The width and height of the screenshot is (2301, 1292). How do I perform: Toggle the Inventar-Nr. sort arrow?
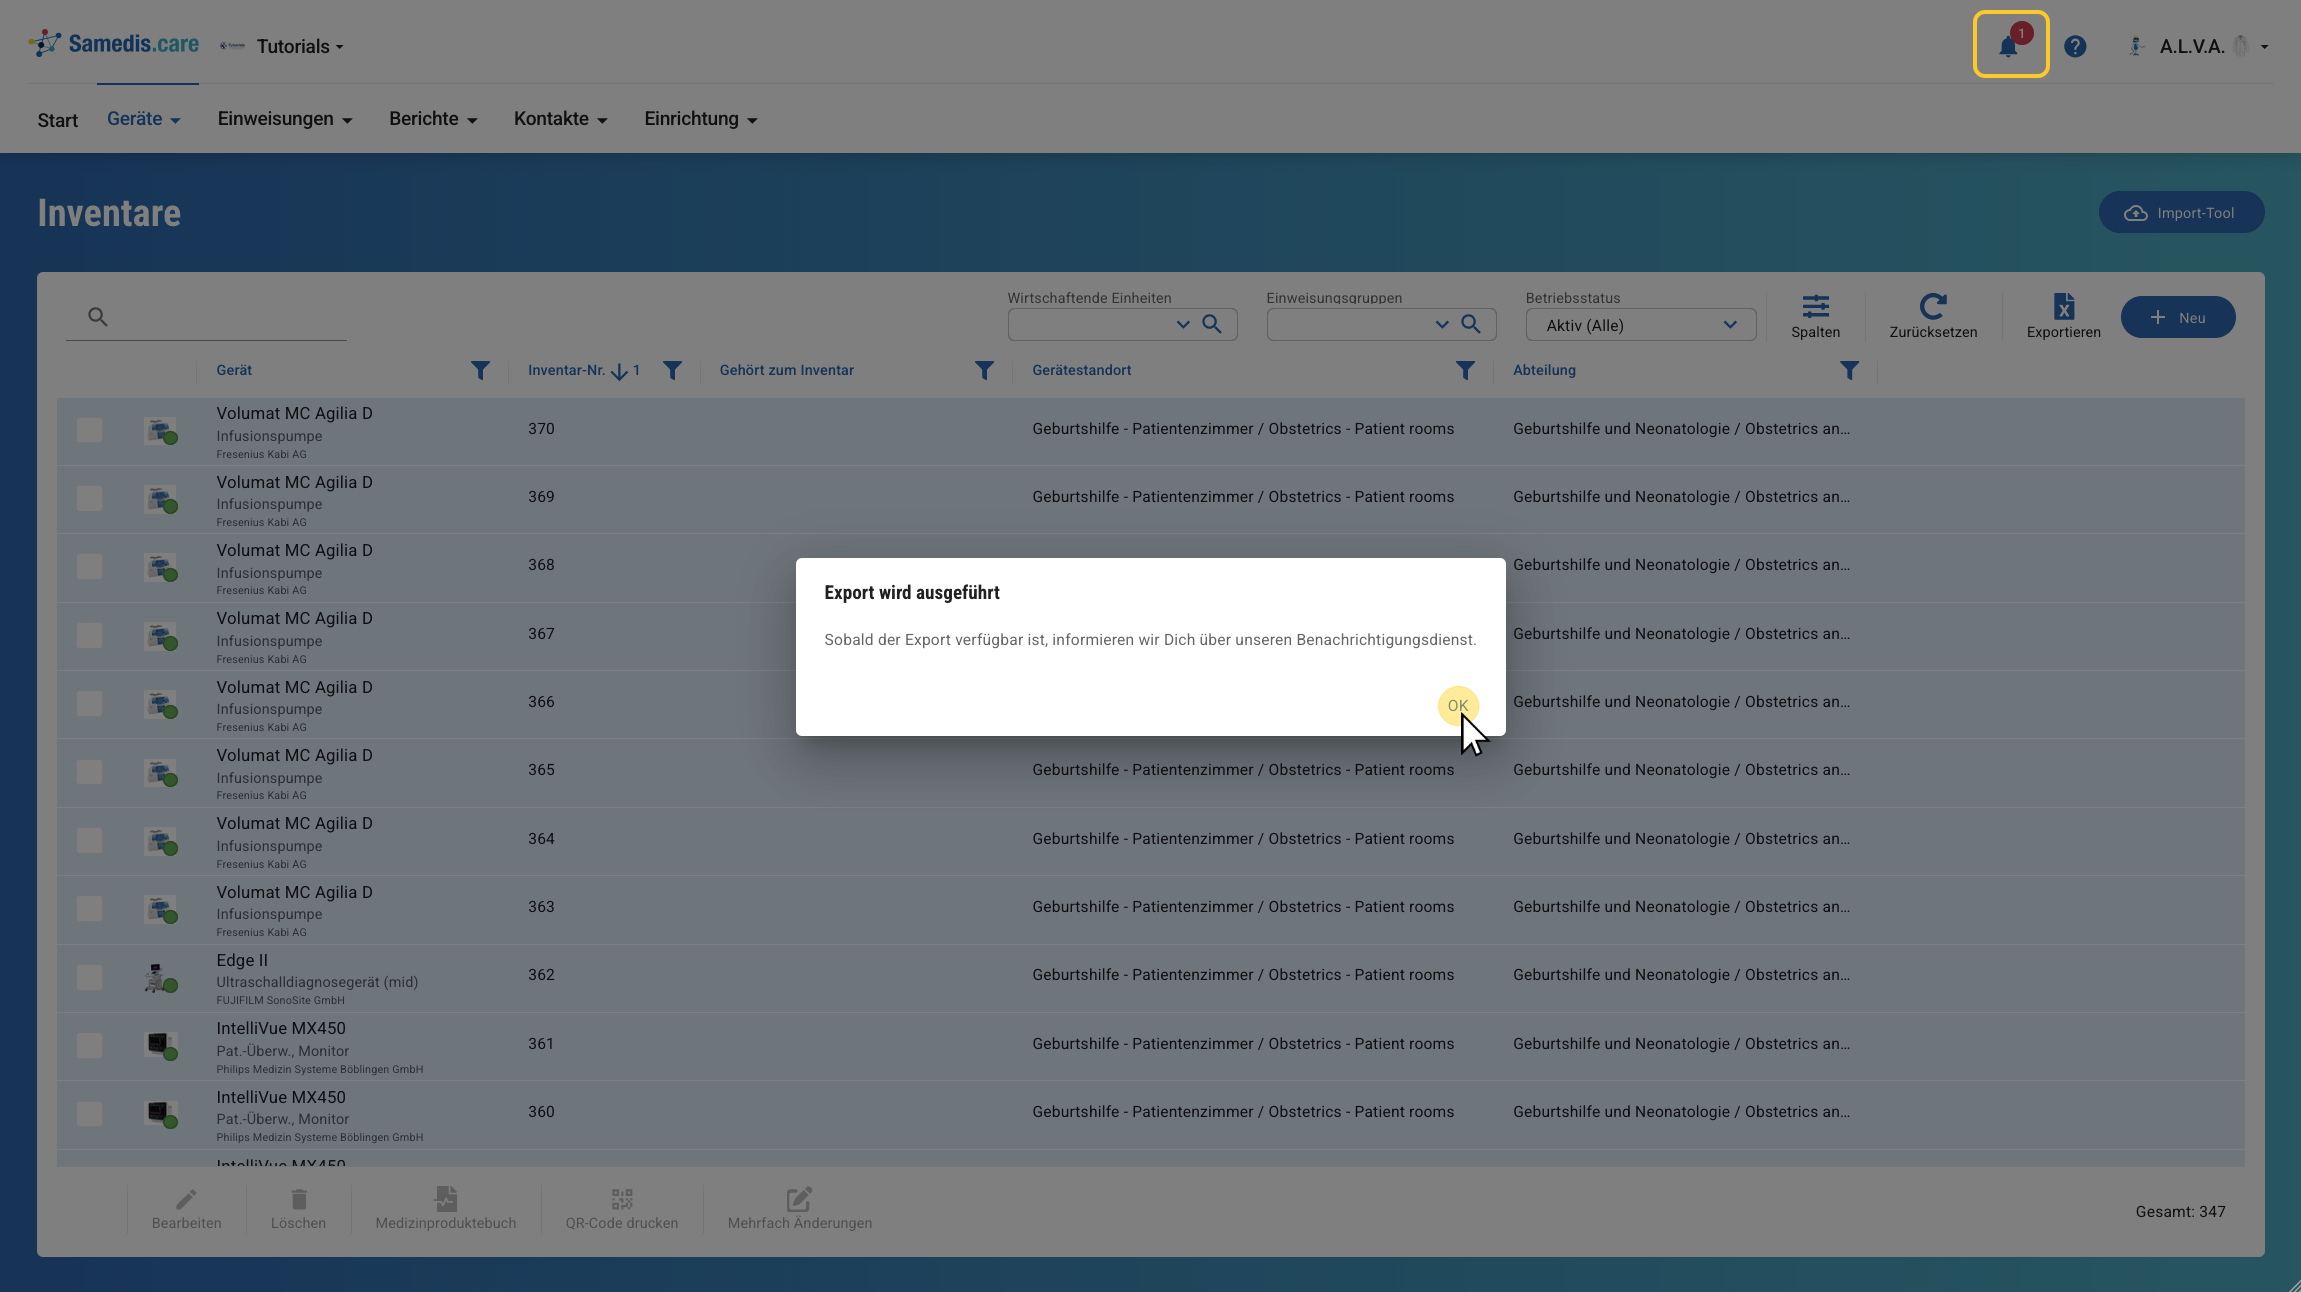tap(619, 371)
